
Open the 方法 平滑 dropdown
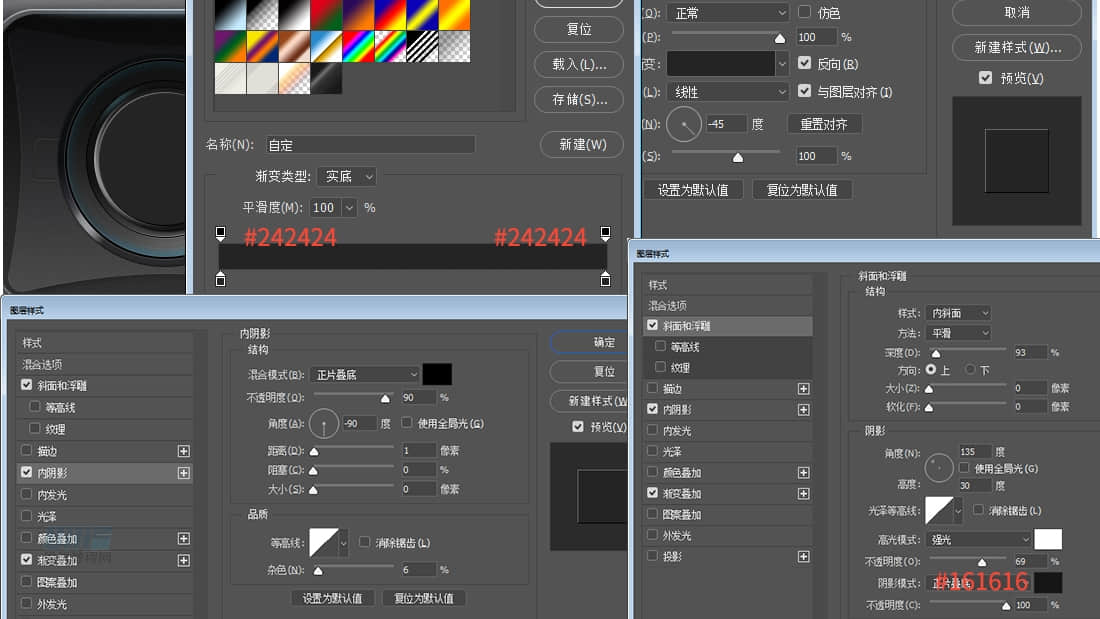point(958,333)
